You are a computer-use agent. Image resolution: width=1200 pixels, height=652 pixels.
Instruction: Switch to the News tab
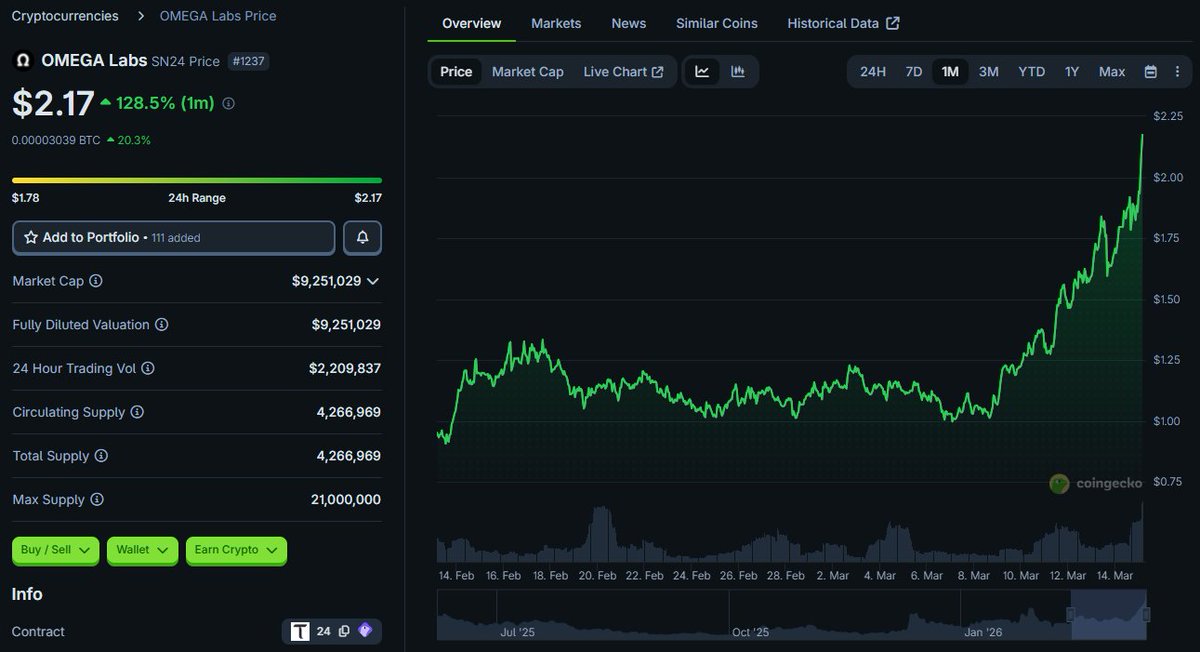pos(629,23)
